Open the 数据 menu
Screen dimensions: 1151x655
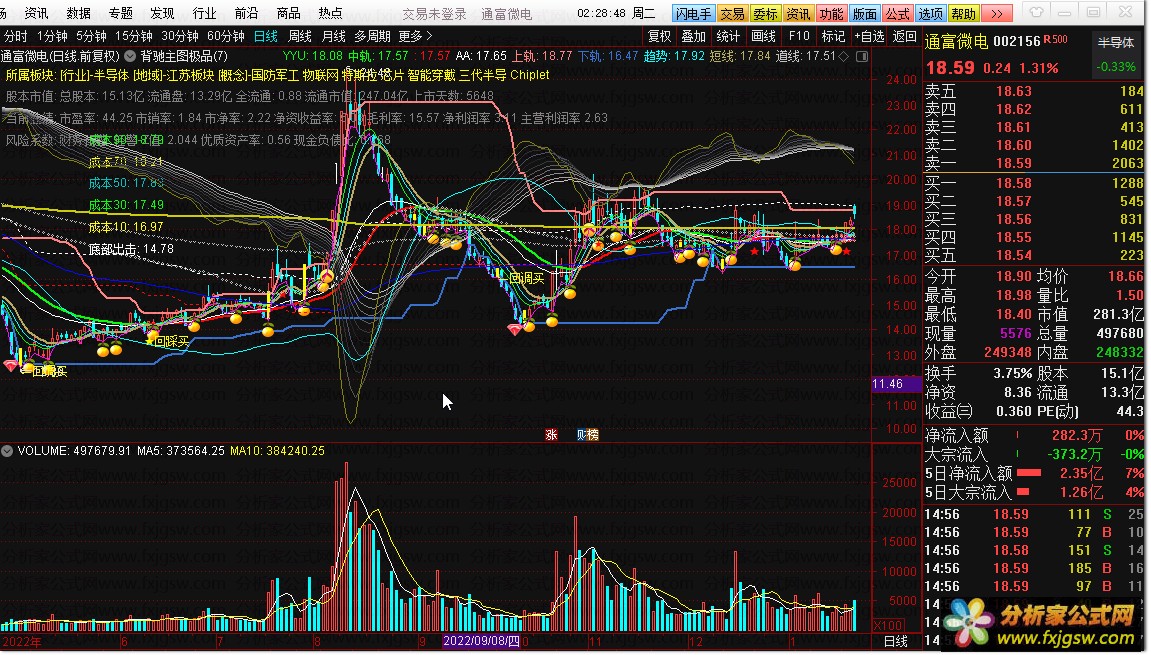click(x=79, y=13)
